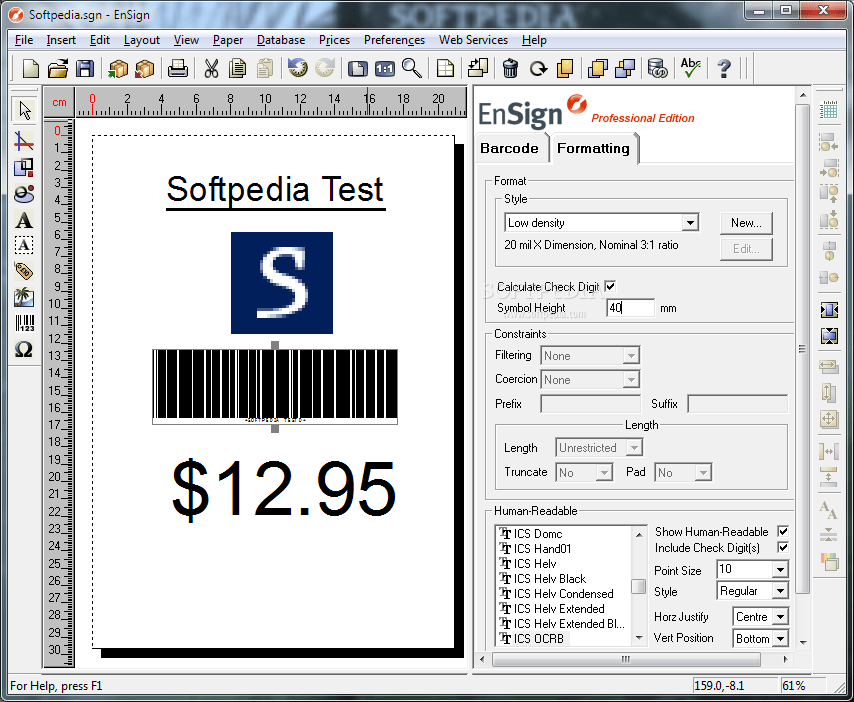The image size is (854, 702).
Task: Open the Coercion dropdown
Action: tap(631, 380)
